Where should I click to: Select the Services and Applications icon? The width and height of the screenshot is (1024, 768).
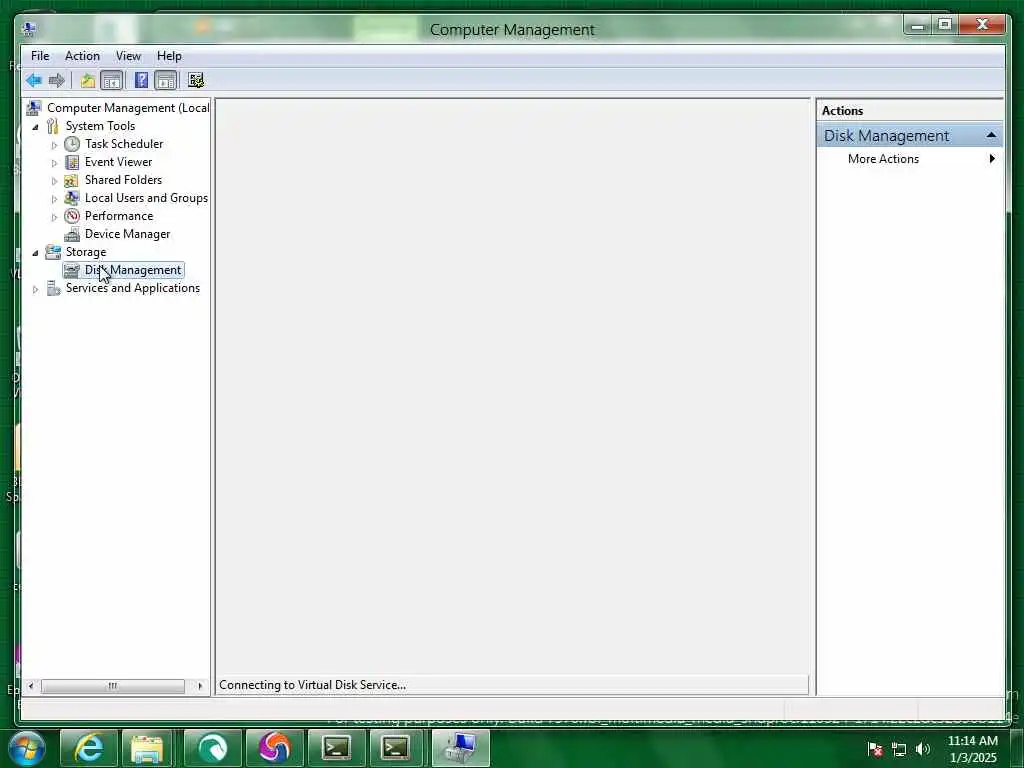[x=54, y=288]
